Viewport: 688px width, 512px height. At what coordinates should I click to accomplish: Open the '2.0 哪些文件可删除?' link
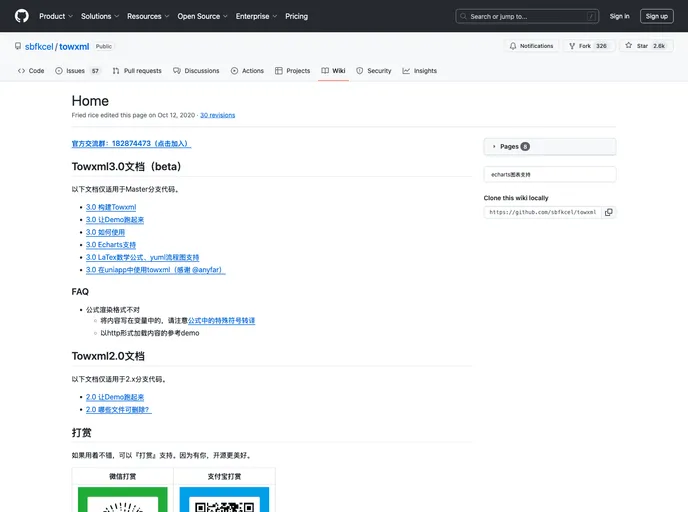pos(118,410)
